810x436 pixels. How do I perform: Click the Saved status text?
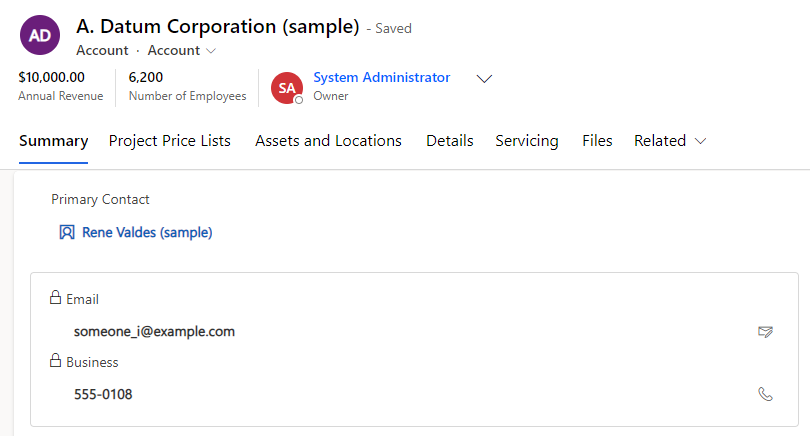click(393, 28)
